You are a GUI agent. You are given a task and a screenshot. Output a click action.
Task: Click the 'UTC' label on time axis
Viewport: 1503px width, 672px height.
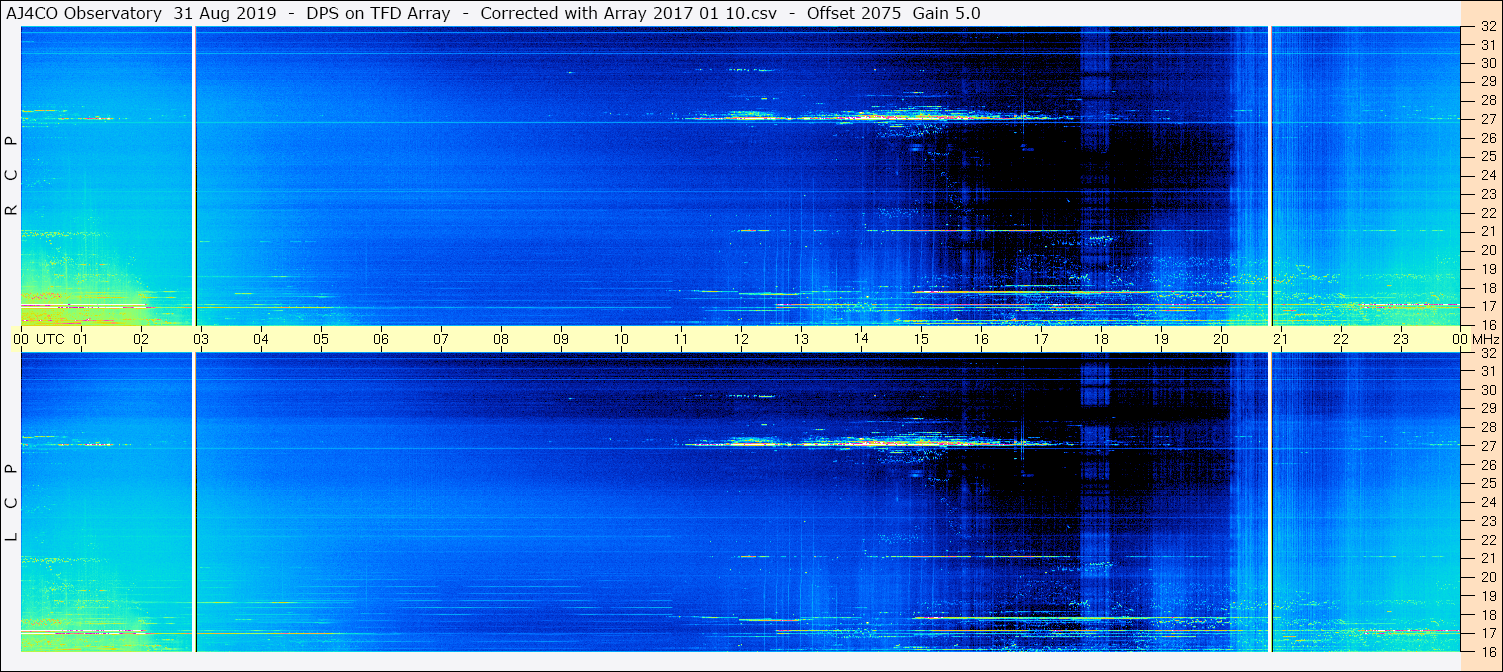[x=50, y=339]
